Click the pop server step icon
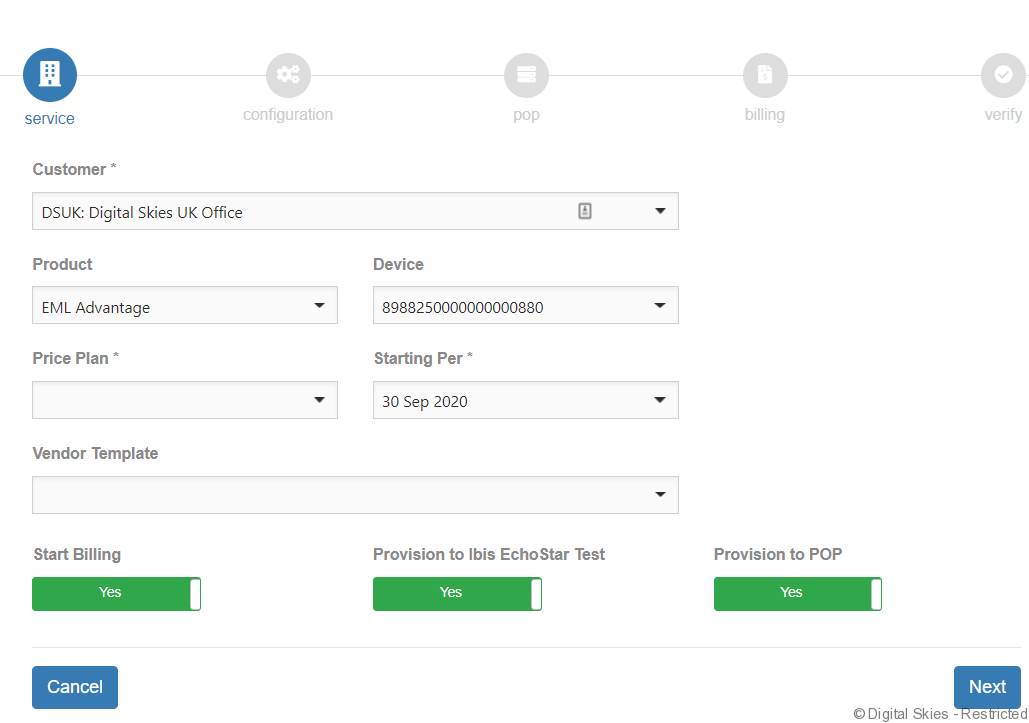1029x723 pixels. click(526, 75)
